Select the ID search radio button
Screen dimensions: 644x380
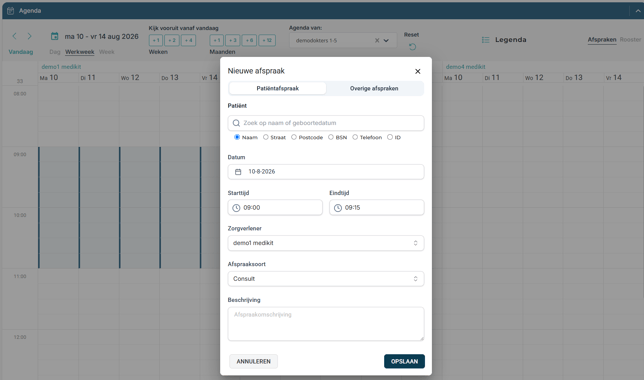pos(390,137)
